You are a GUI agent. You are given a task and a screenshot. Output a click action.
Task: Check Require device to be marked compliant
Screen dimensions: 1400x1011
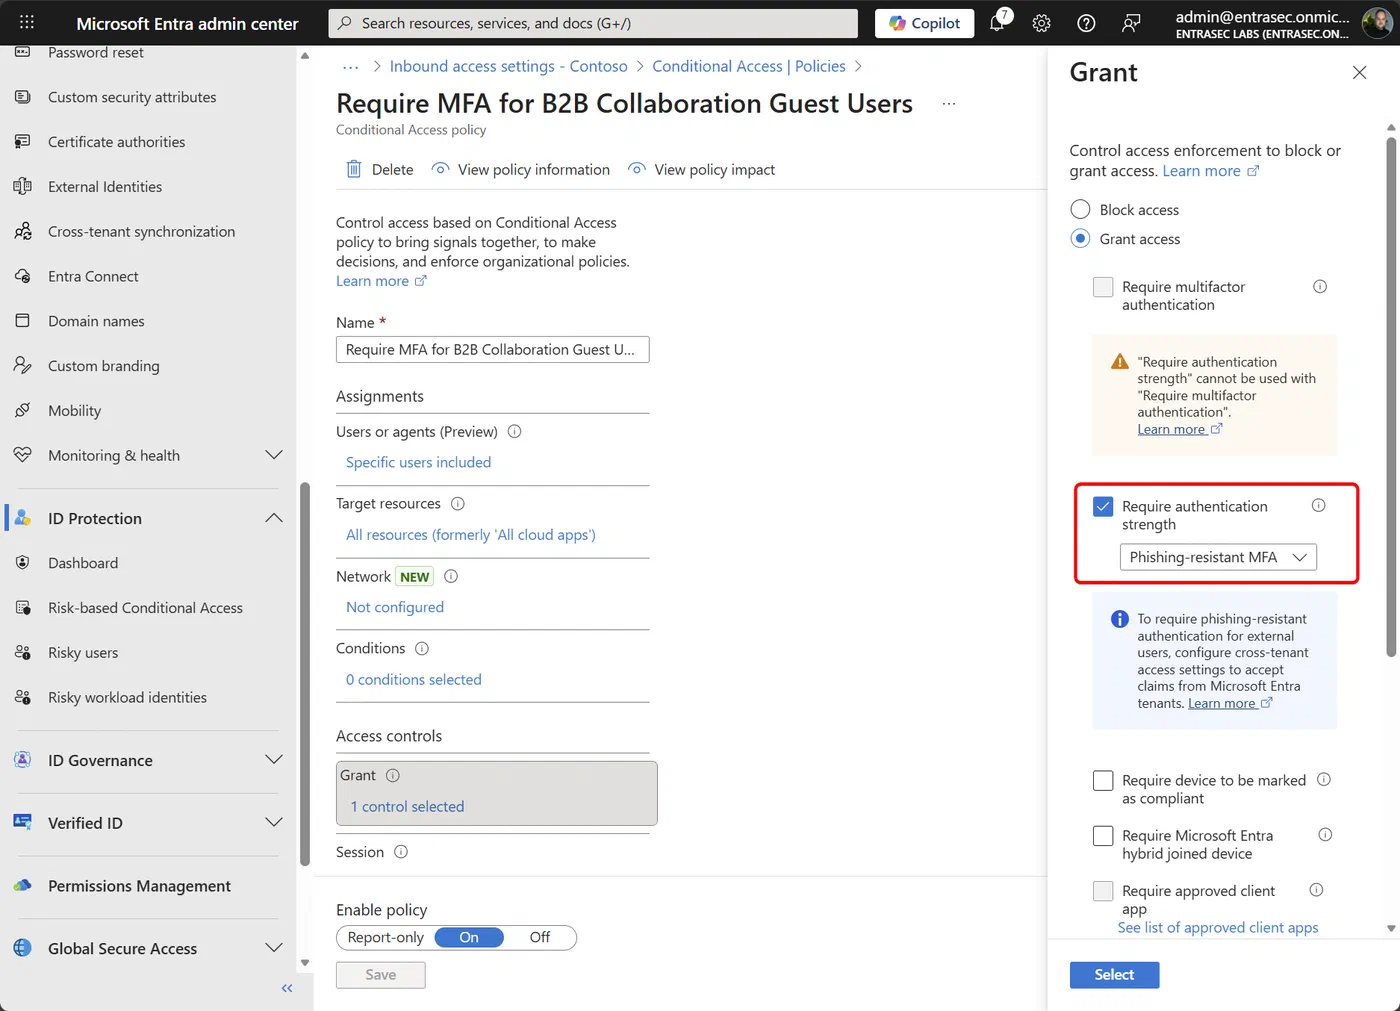click(x=1103, y=780)
